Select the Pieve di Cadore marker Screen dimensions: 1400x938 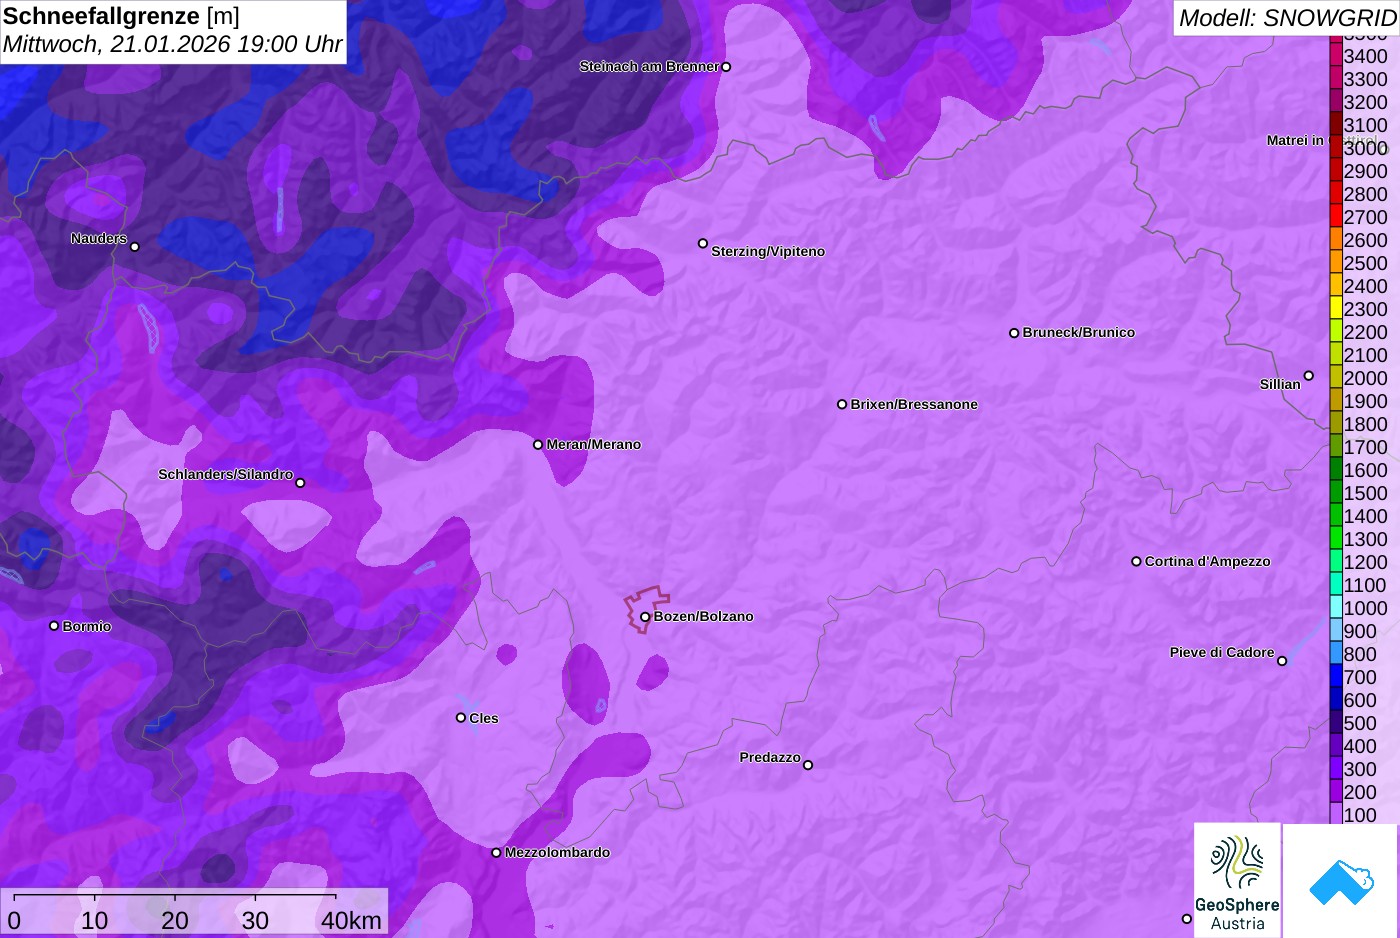tap(1282, 661)
